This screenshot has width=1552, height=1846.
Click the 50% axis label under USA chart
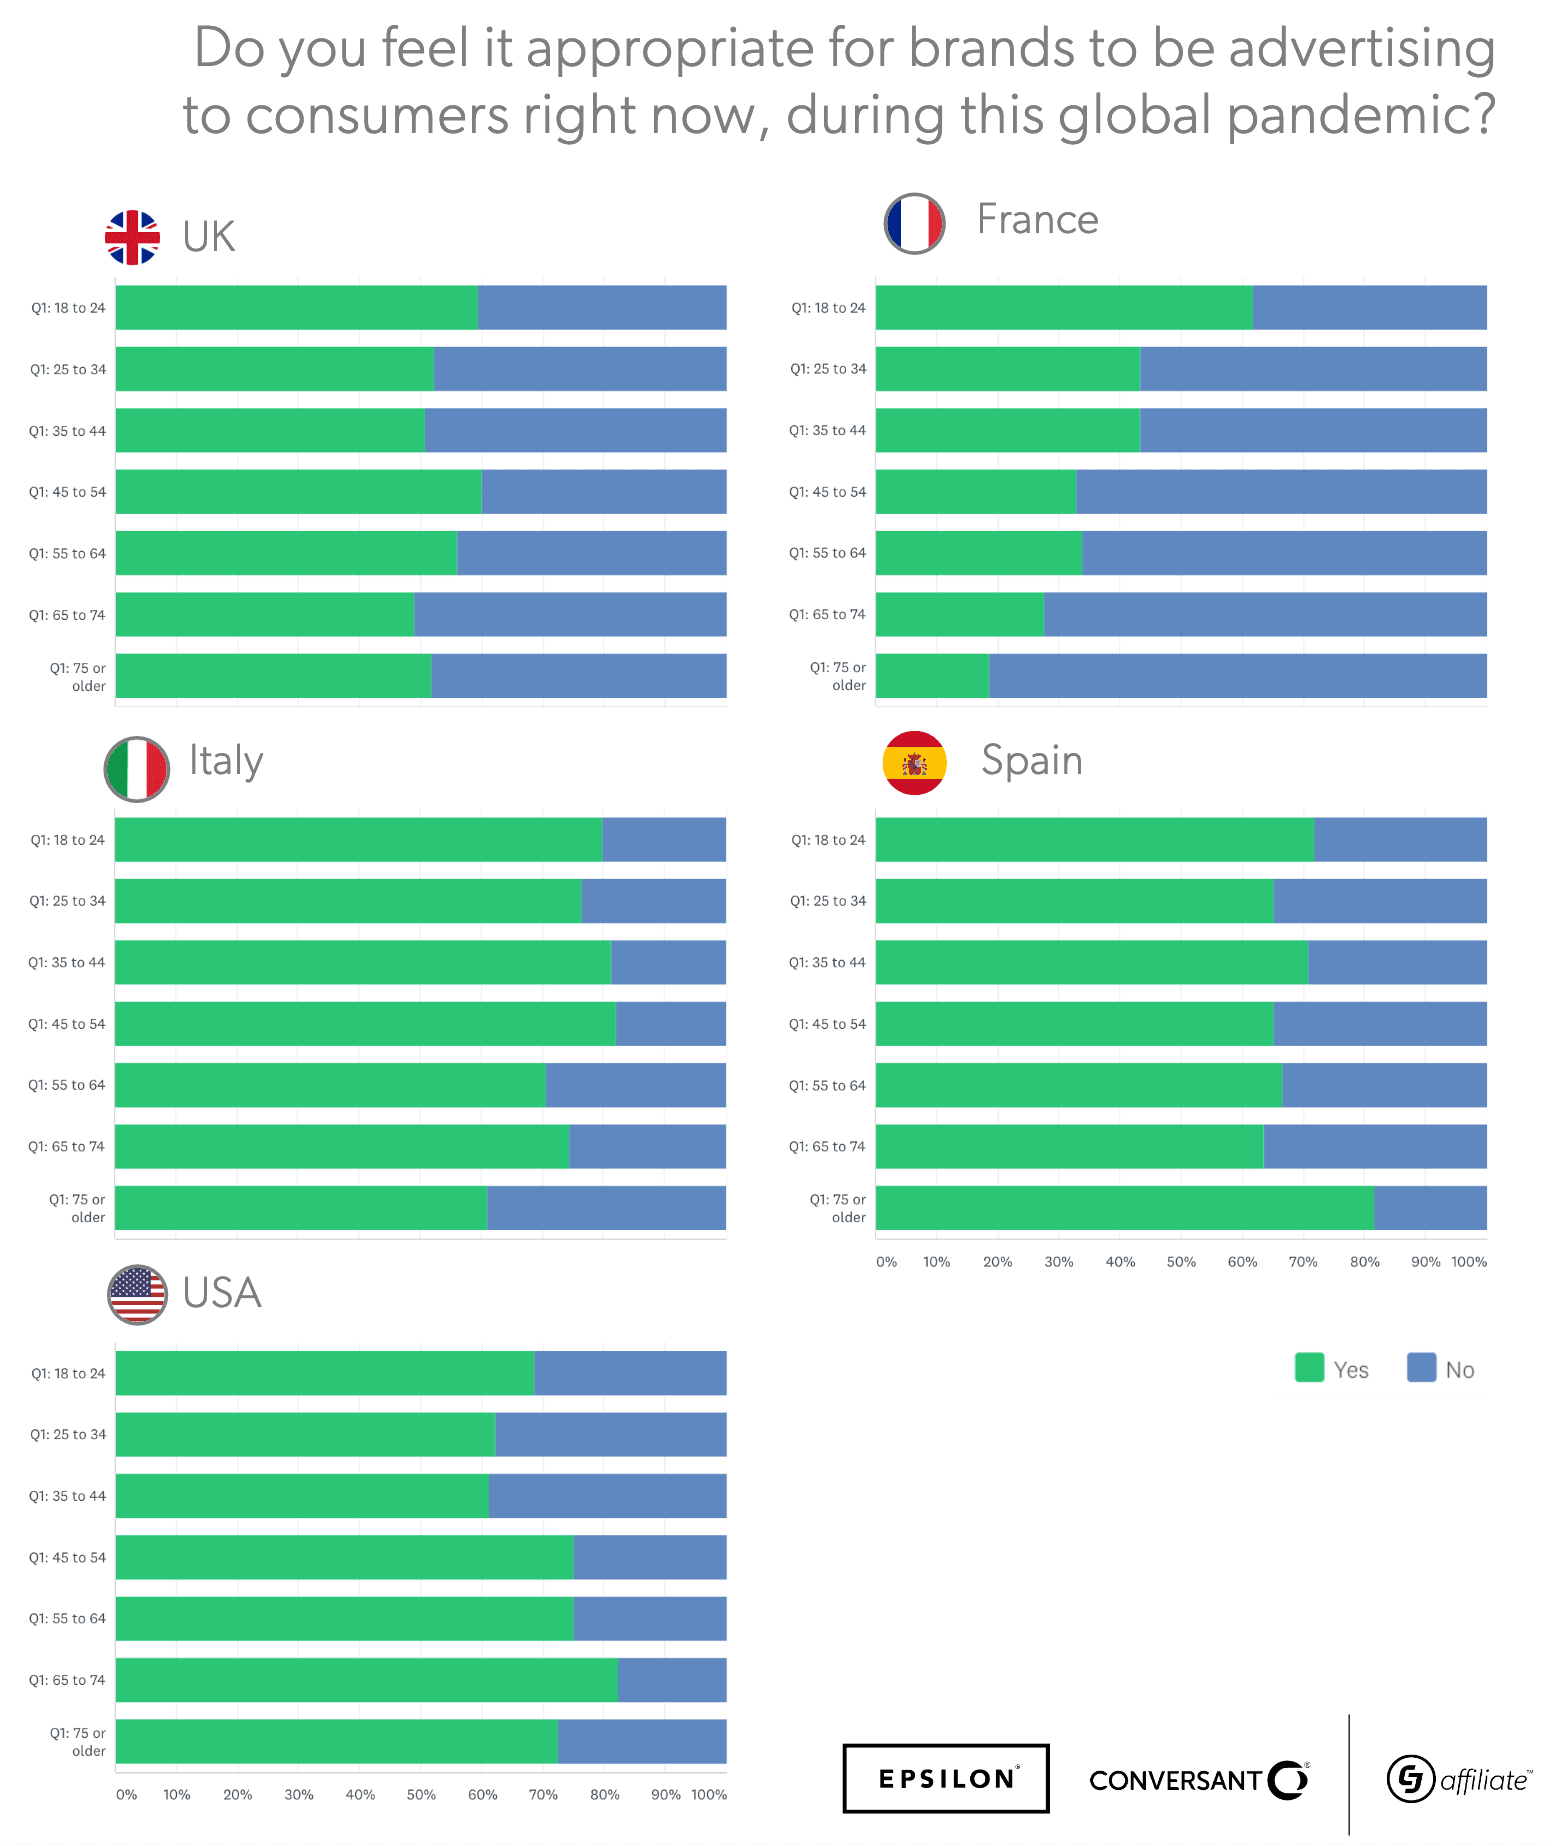click(x=421, y=1795)
